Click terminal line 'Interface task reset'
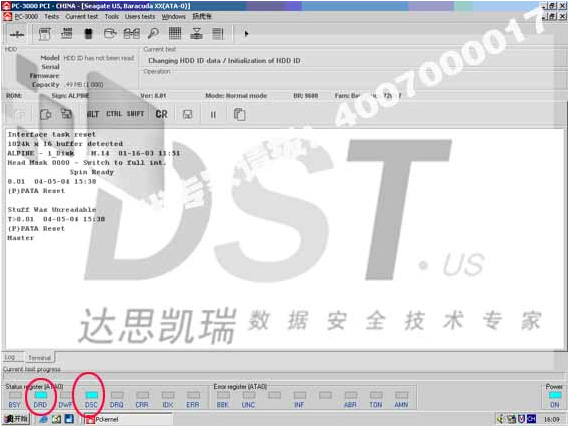 click(52, 134)
